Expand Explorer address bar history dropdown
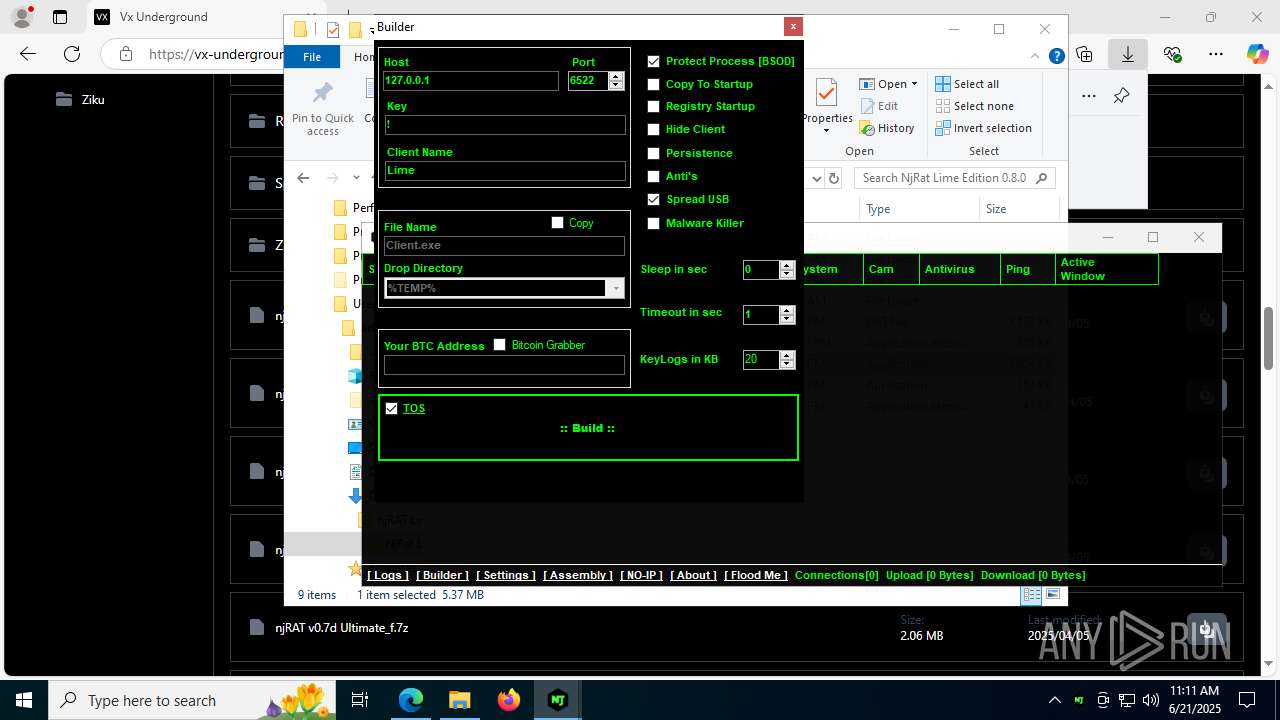 (x=815, y=178)
